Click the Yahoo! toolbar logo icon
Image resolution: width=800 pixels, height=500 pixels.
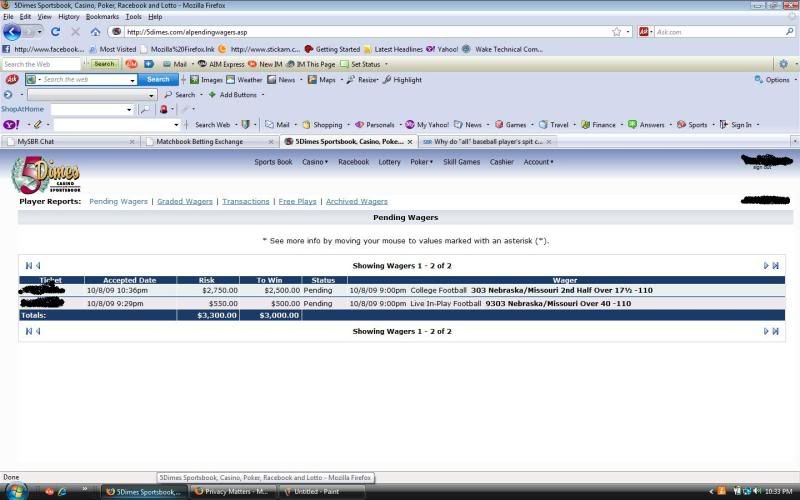11,125
